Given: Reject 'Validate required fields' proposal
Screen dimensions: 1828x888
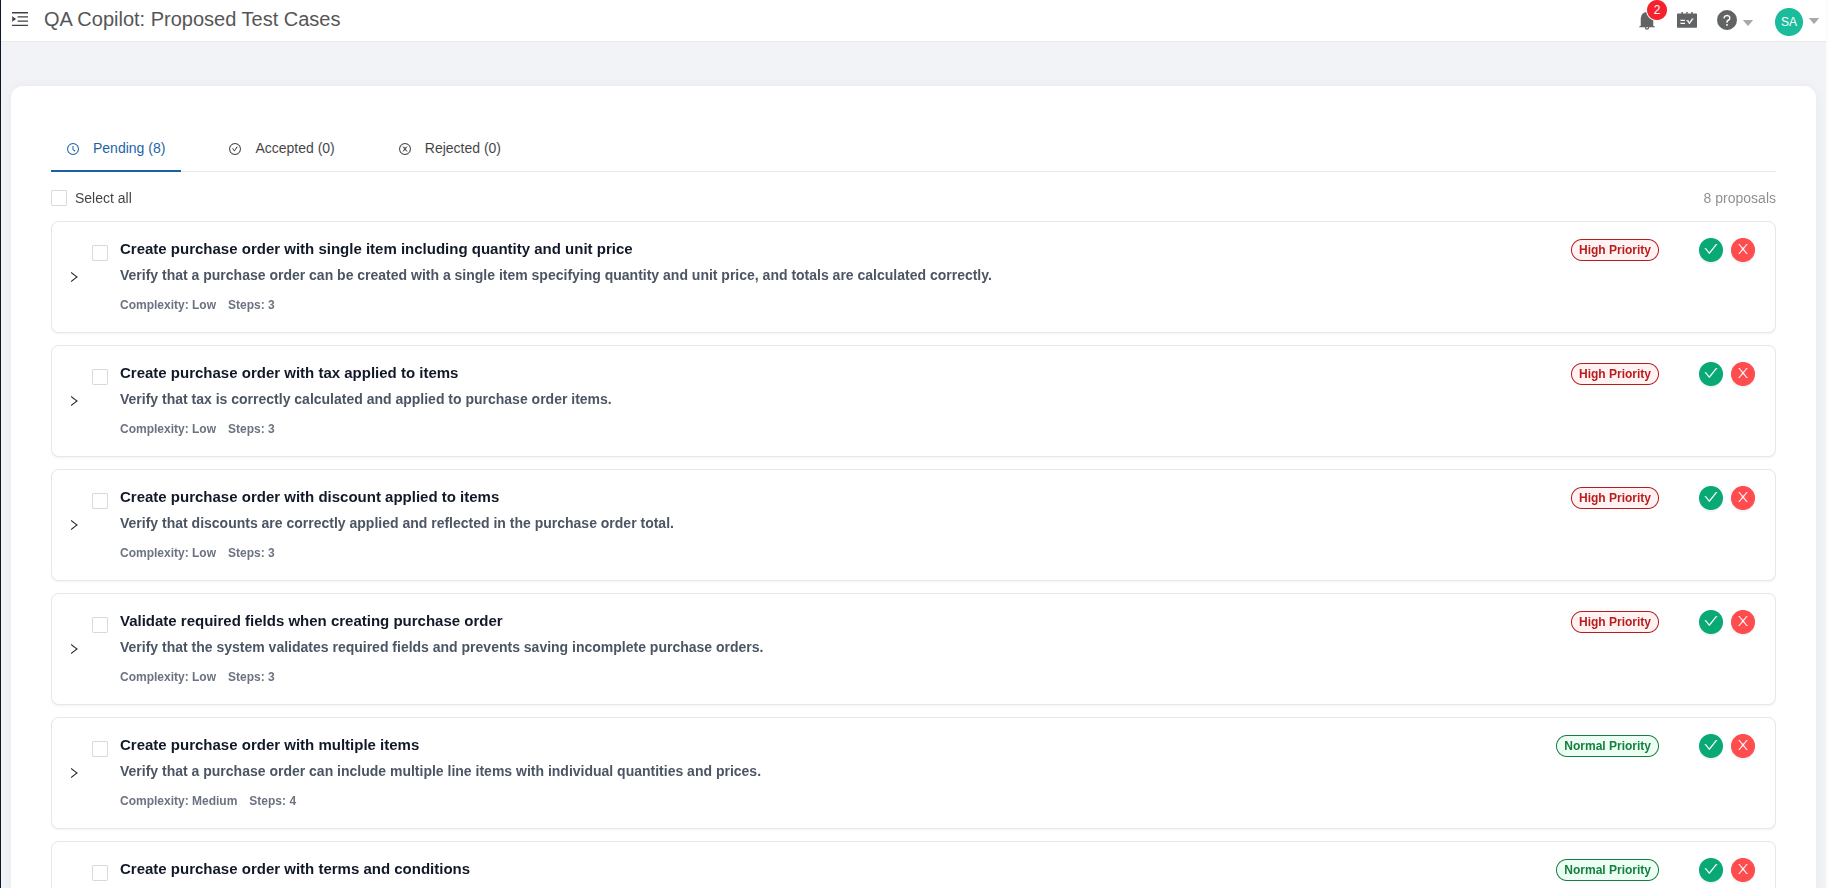Looking at the screenshot, I should (1743, 622).
